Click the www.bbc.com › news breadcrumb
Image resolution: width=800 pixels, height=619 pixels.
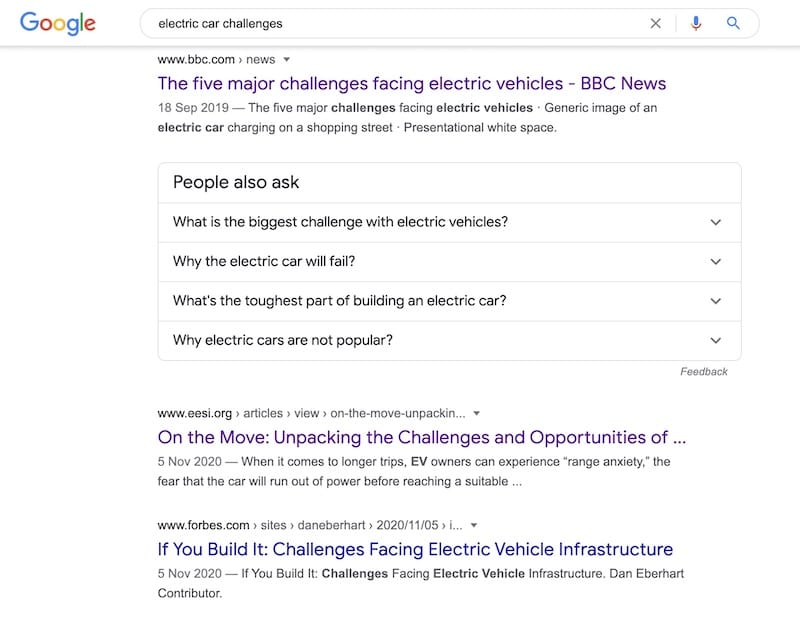point(215,60)
